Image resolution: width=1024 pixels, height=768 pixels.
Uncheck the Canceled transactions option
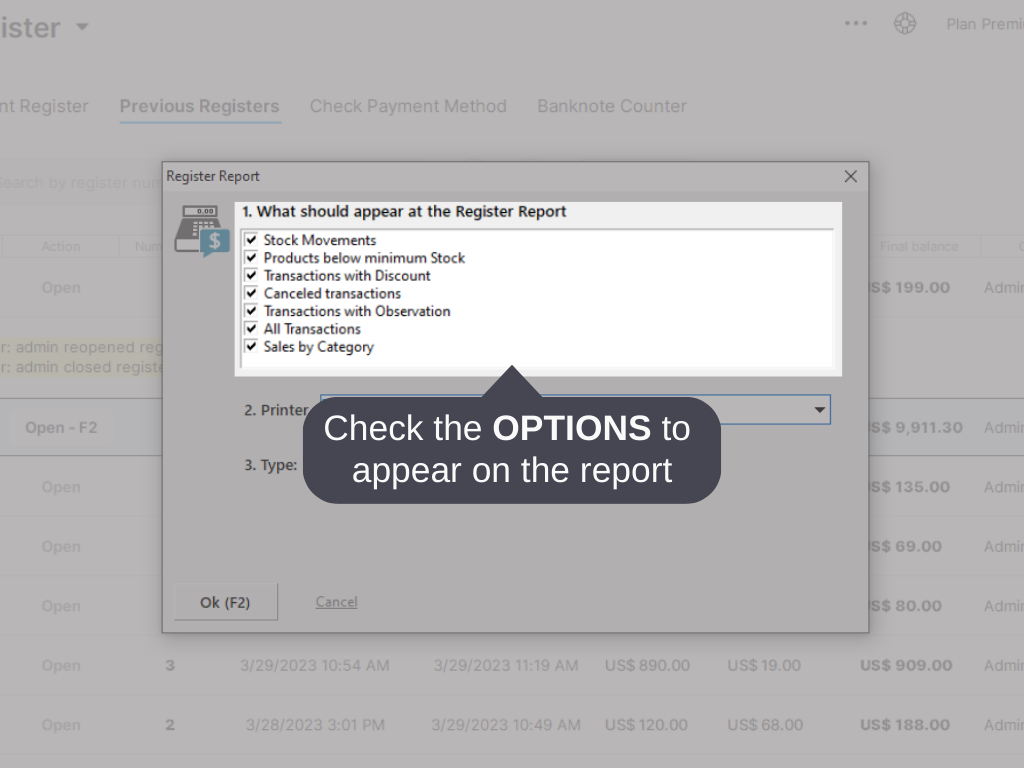[251, 293]
